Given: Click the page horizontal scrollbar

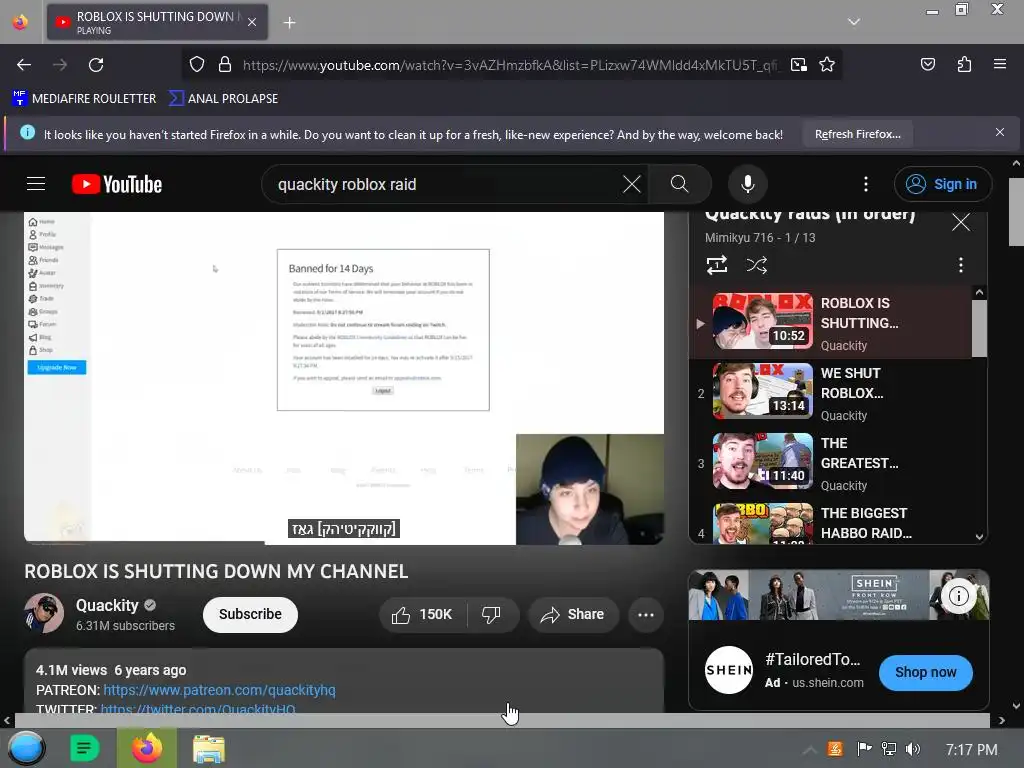Looking at the screenshot, I should 502,720.
